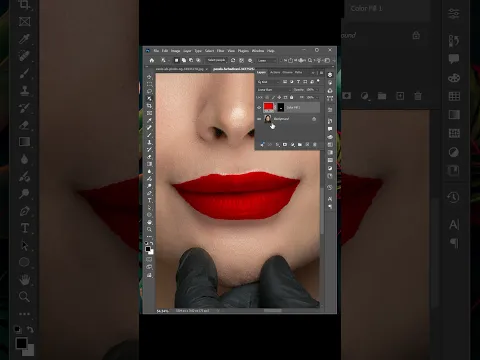Open the Character panel icon in right dock

point(330,199)
